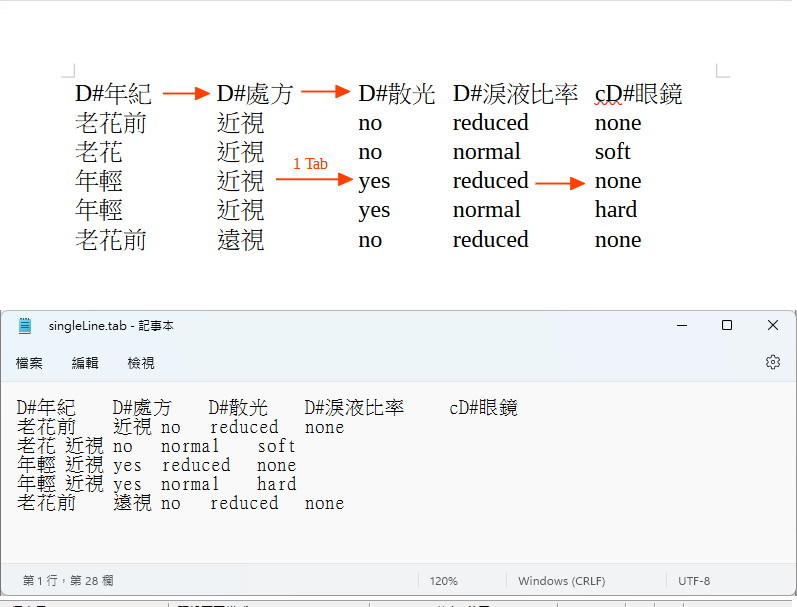The width and height of the screenshot is (797, 607).
Task: Click the arrow under the 1 Tab label
Action: [315, 179]
